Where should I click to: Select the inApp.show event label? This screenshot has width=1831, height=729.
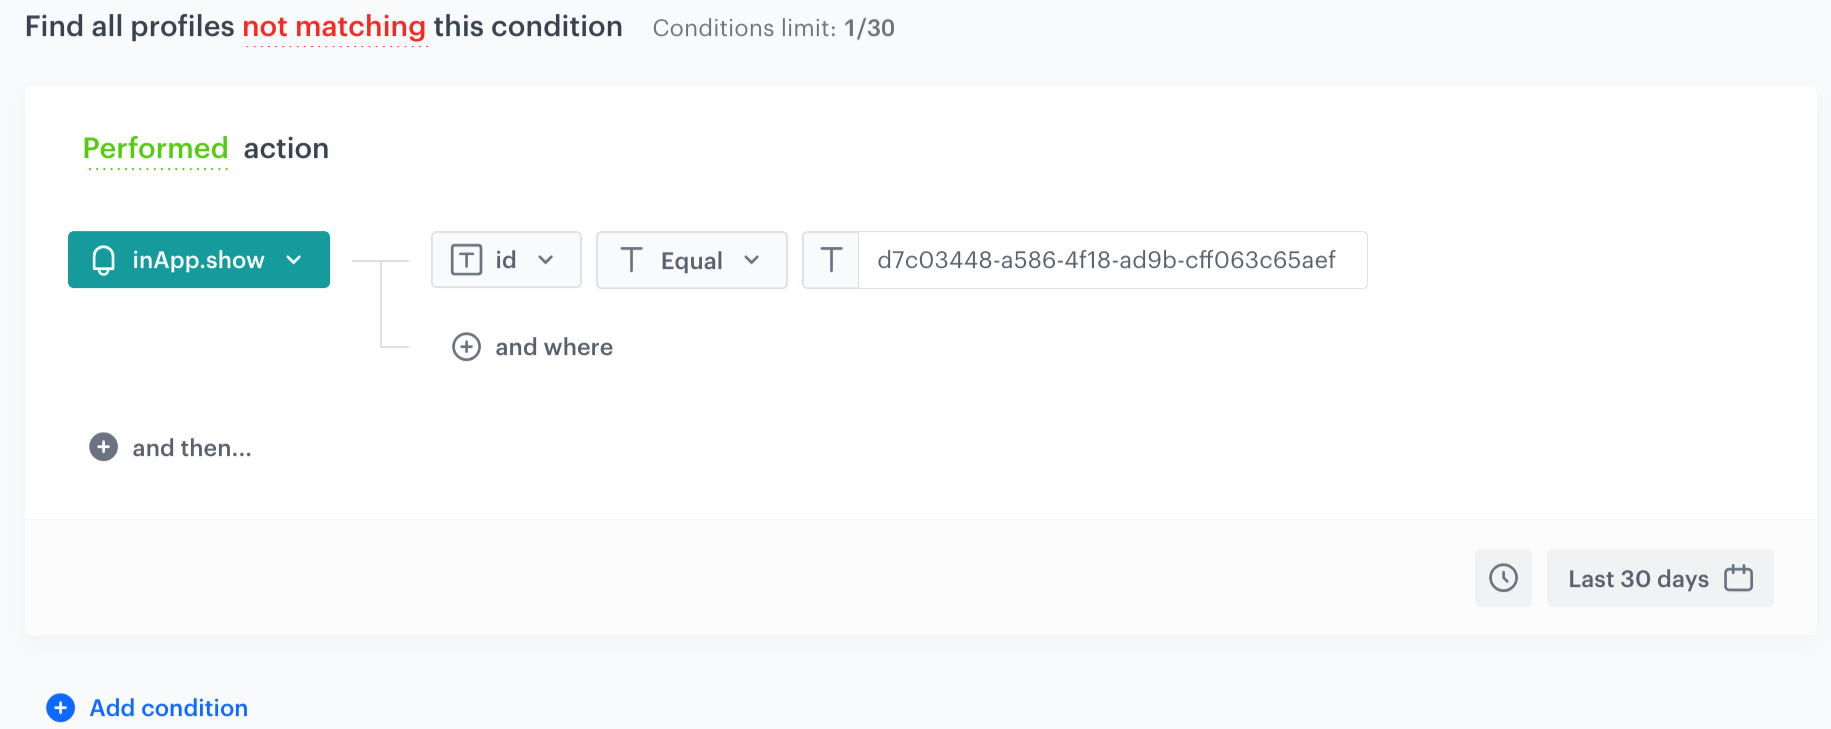198,260
